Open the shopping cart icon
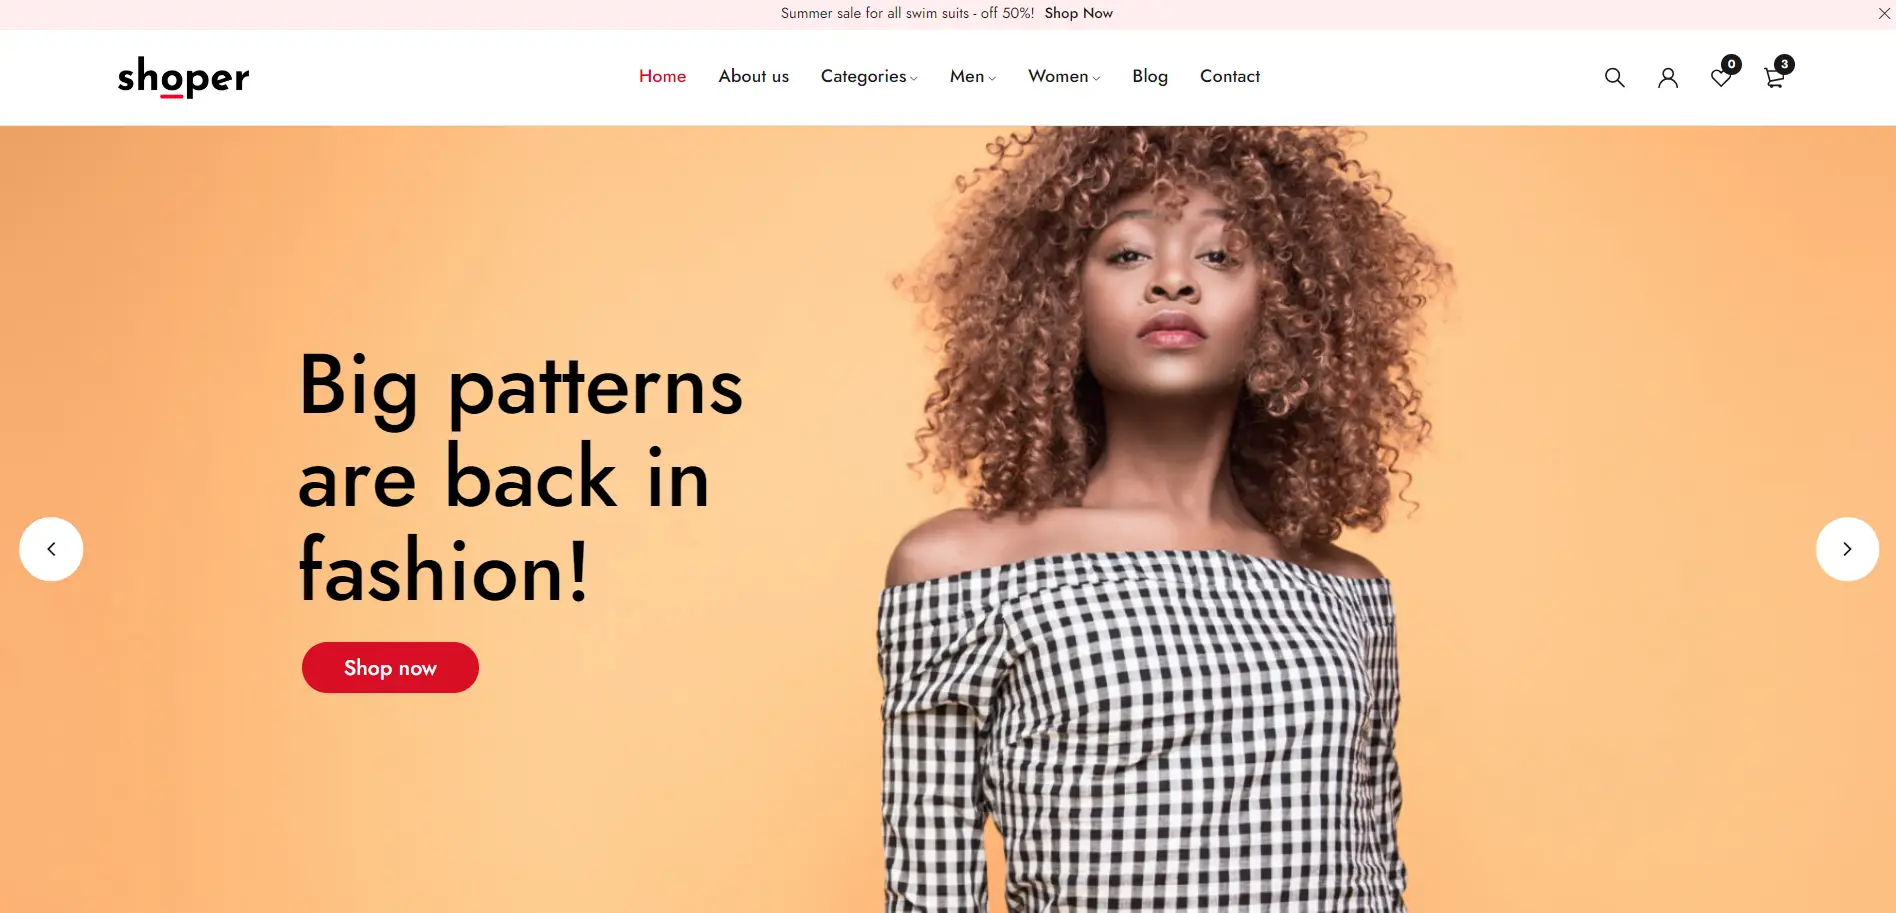Screen dimensions: 1896x913 click(1774, 78)
